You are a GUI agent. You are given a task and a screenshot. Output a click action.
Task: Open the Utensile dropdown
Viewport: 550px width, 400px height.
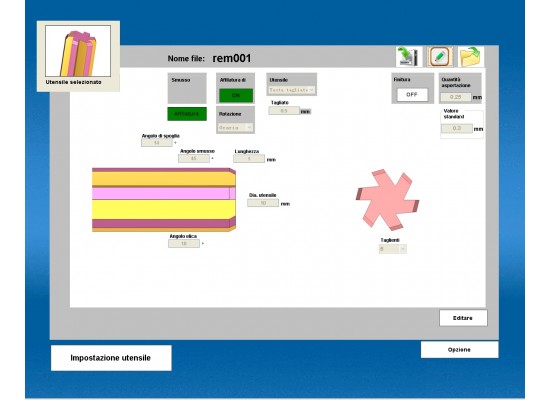[x=291, y=90]
